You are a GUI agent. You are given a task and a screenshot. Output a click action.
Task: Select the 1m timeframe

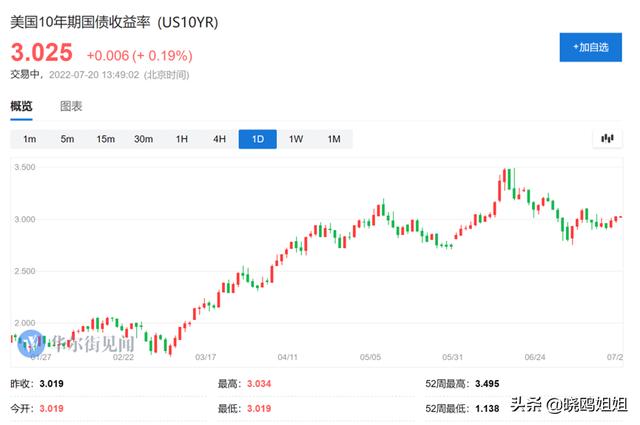(30, 139)
